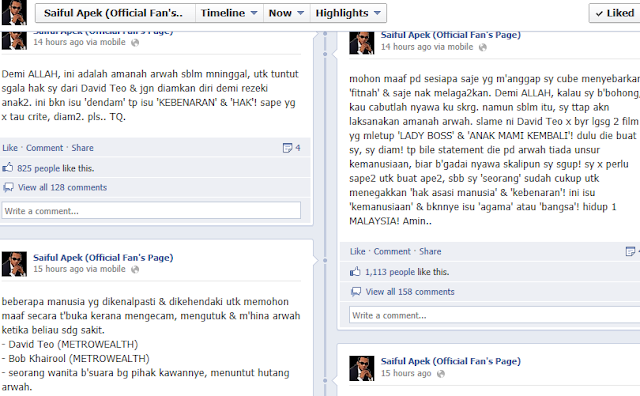Share the post with 825 likes
This screenshot has width=640, height=396.
tap(82, 148)
